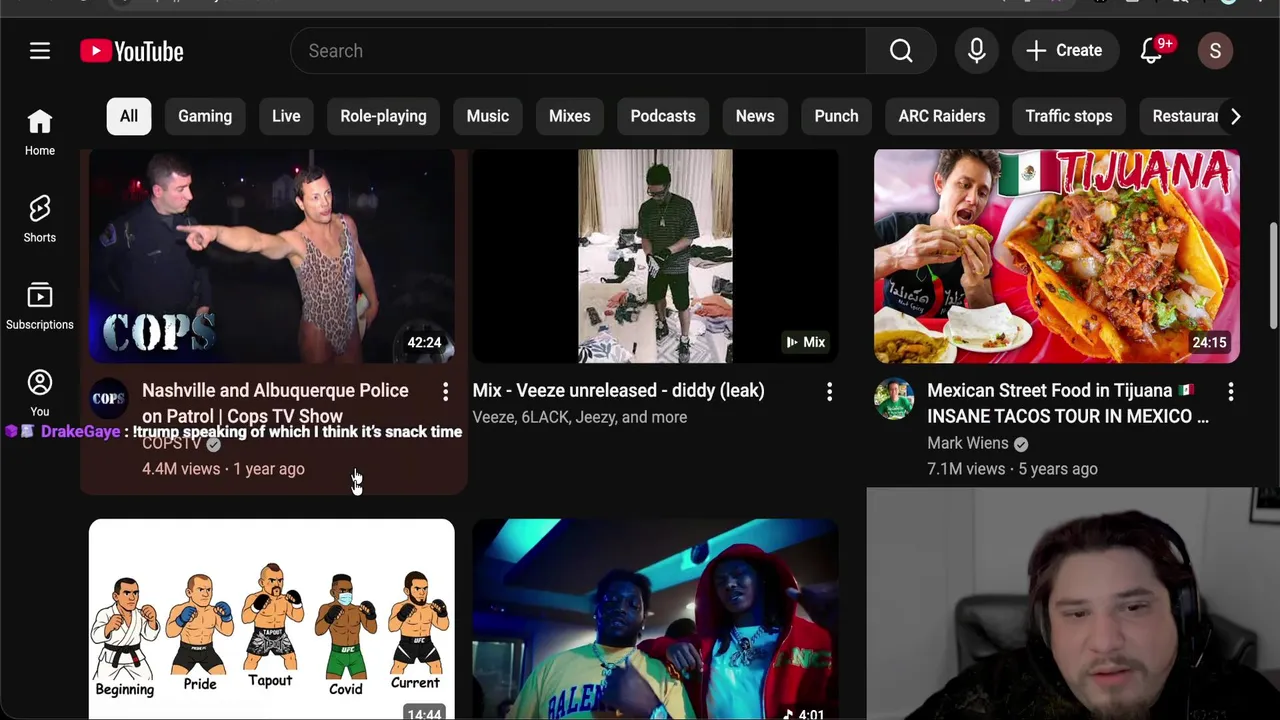Go to the YouTube logo home link
The height and width of the screenshot is (720, 1280).
(x=132, y=51)
